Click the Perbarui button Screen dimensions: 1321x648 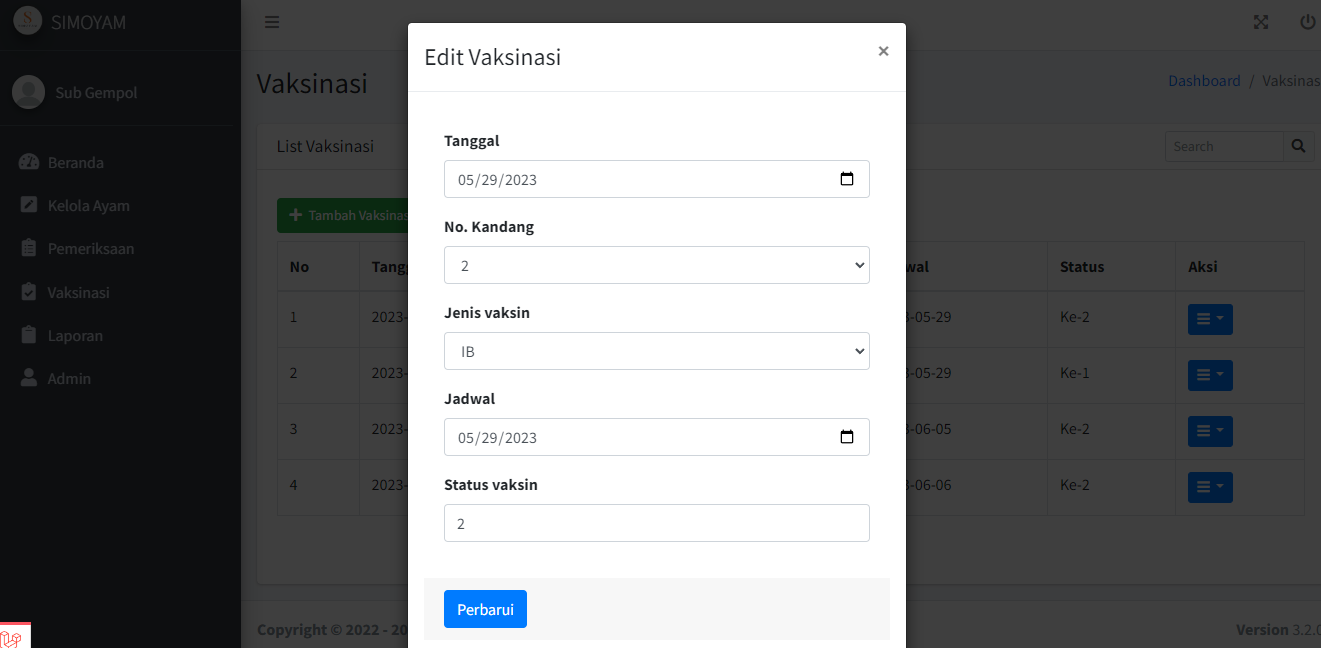point(485,609)
